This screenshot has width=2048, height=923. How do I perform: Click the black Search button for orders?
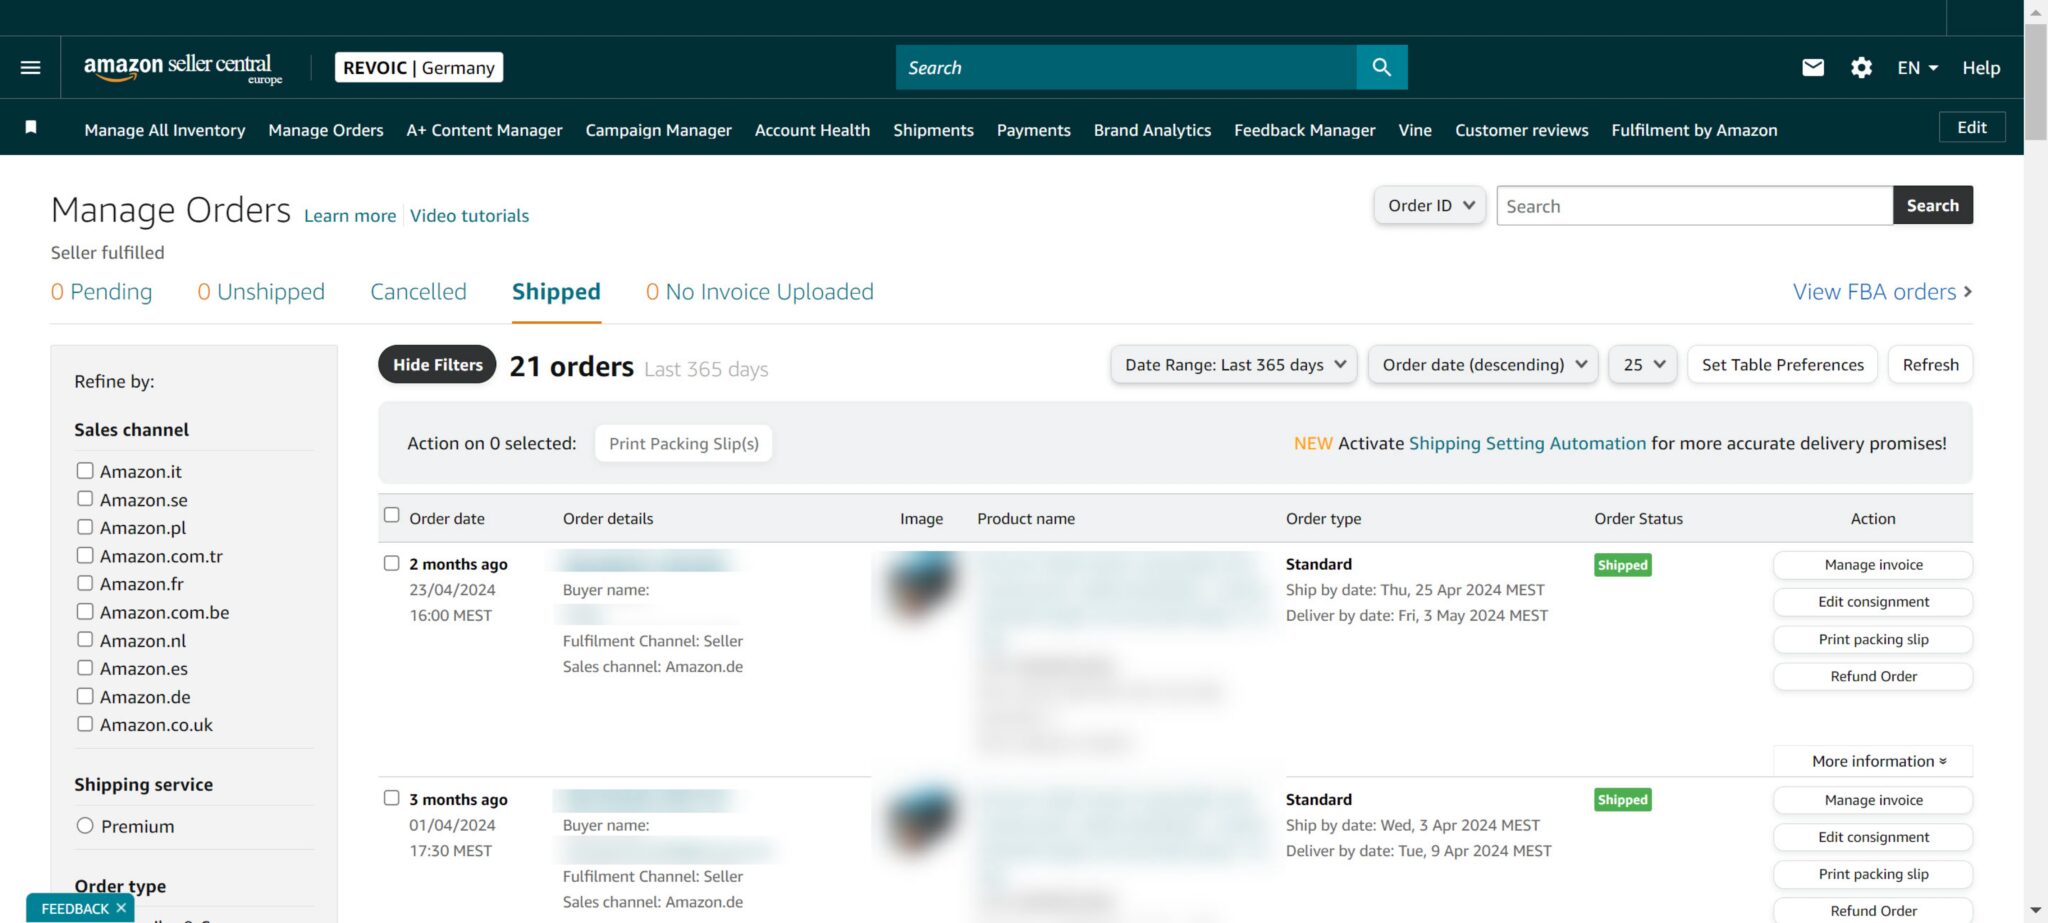[1933, 205]
